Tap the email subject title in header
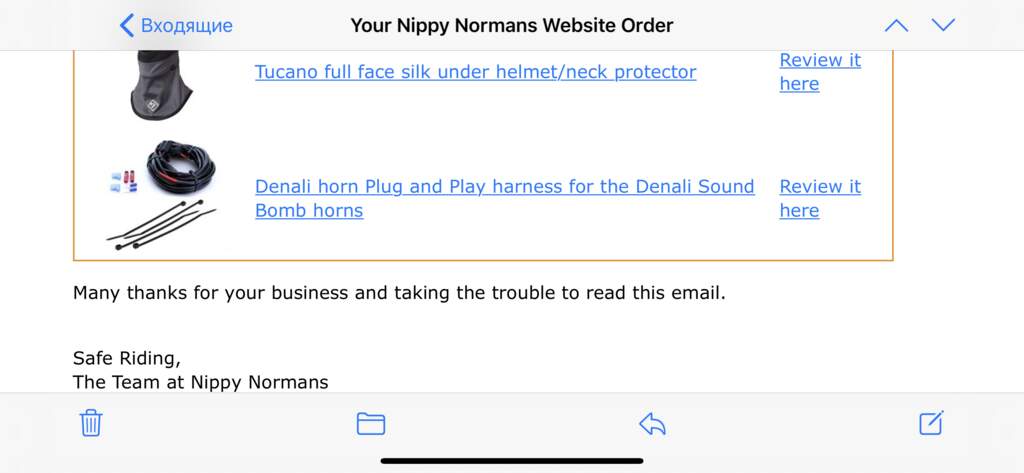The width and height of the screenshot is (1024, 473). 512,25
